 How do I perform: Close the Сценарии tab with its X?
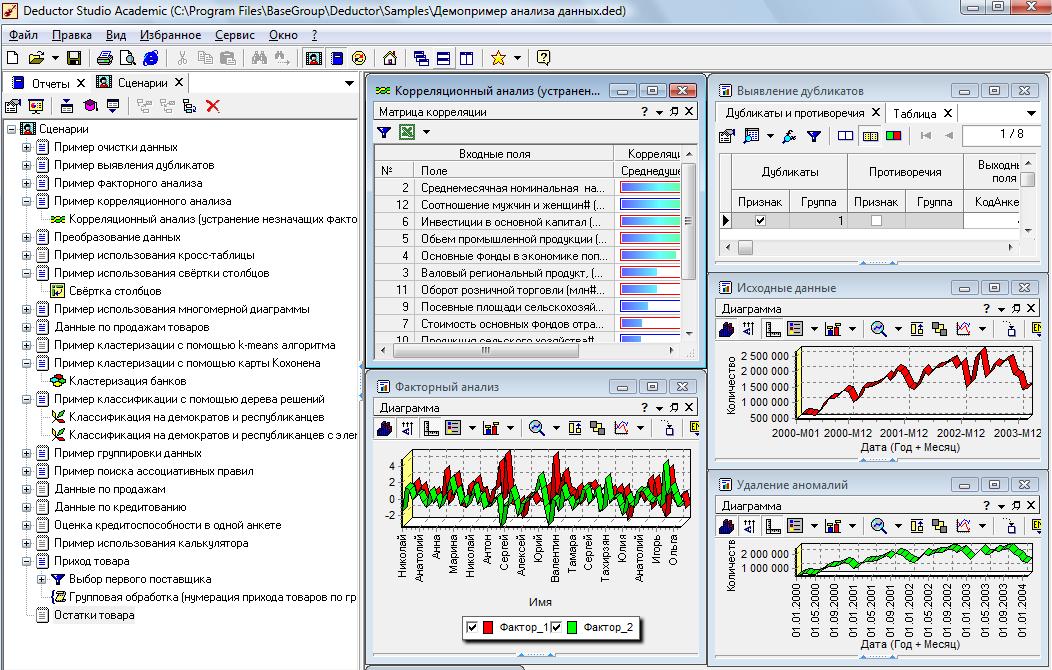click(178, 82)
